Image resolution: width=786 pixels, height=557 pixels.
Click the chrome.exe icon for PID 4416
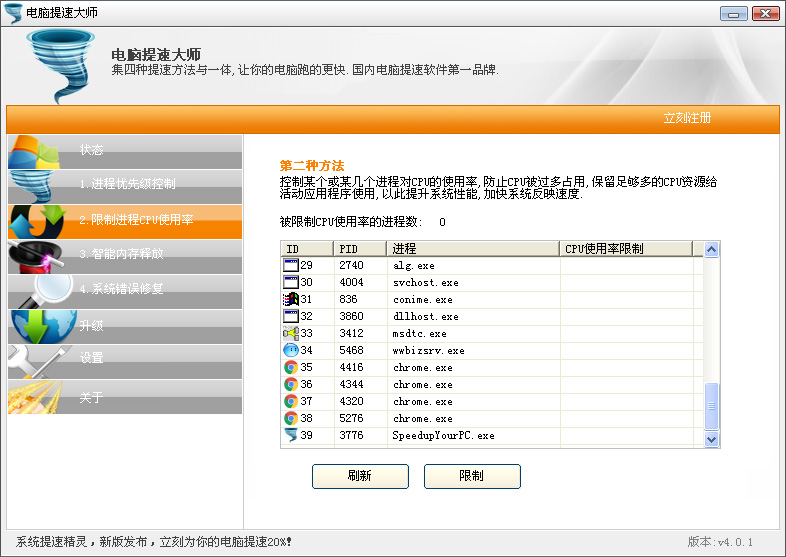coord(291,367)
